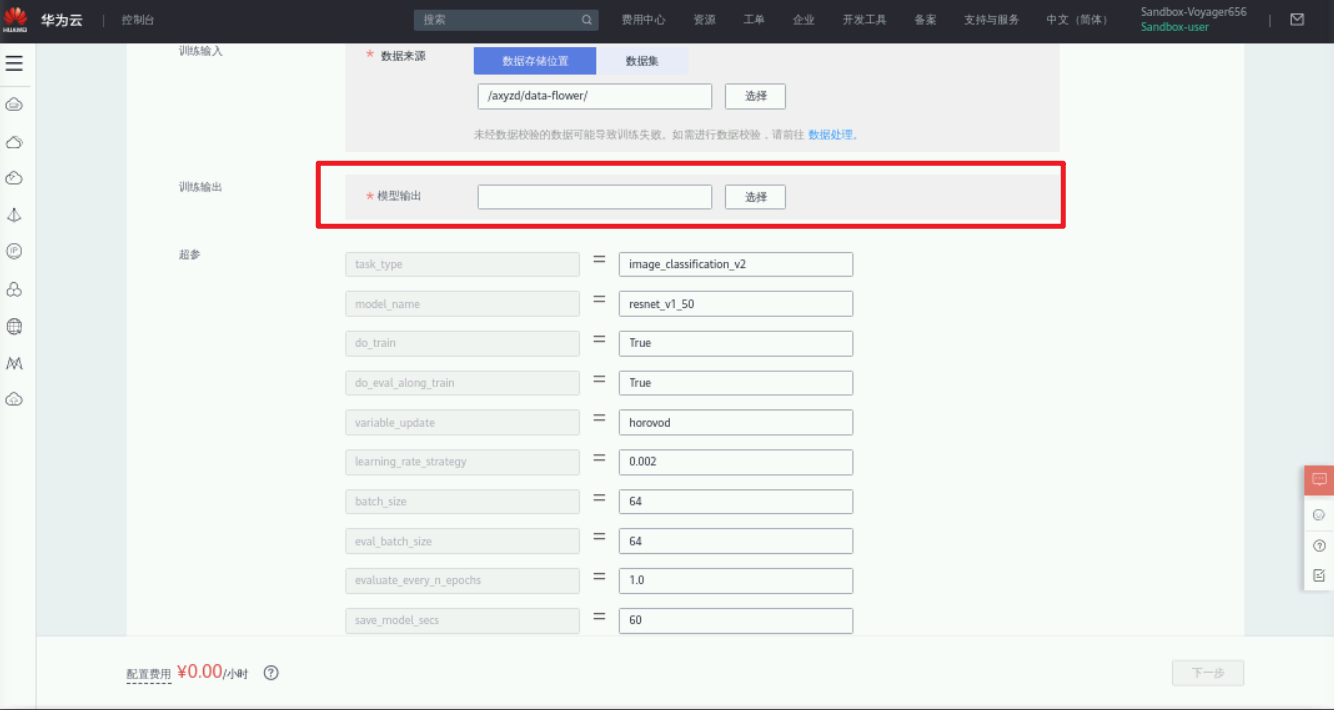Open the 费用中心 menu
Screen dimensions: 1334x710
[x=643, y=20]
